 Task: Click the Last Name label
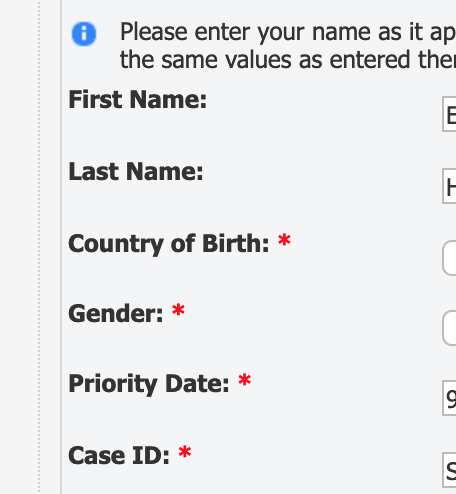[136, 171]
